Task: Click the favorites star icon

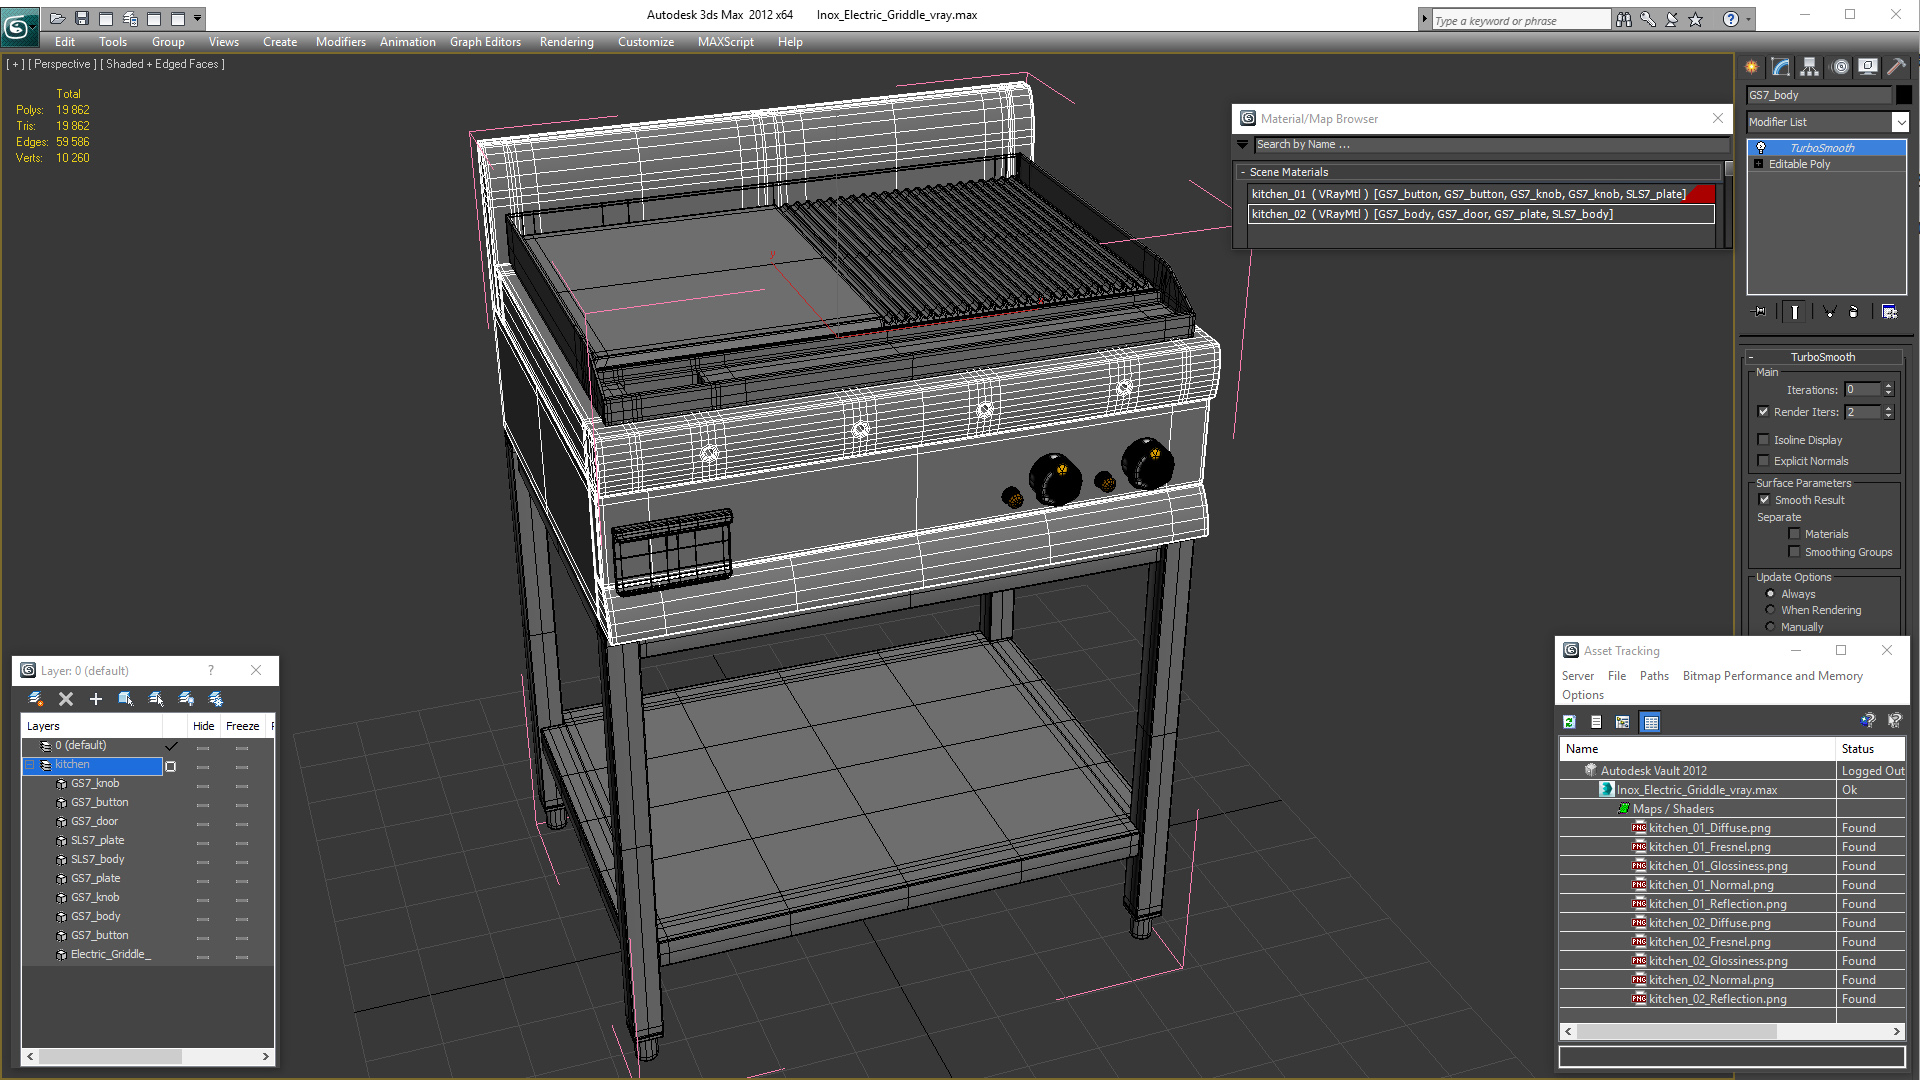Action: (1695, 19)
